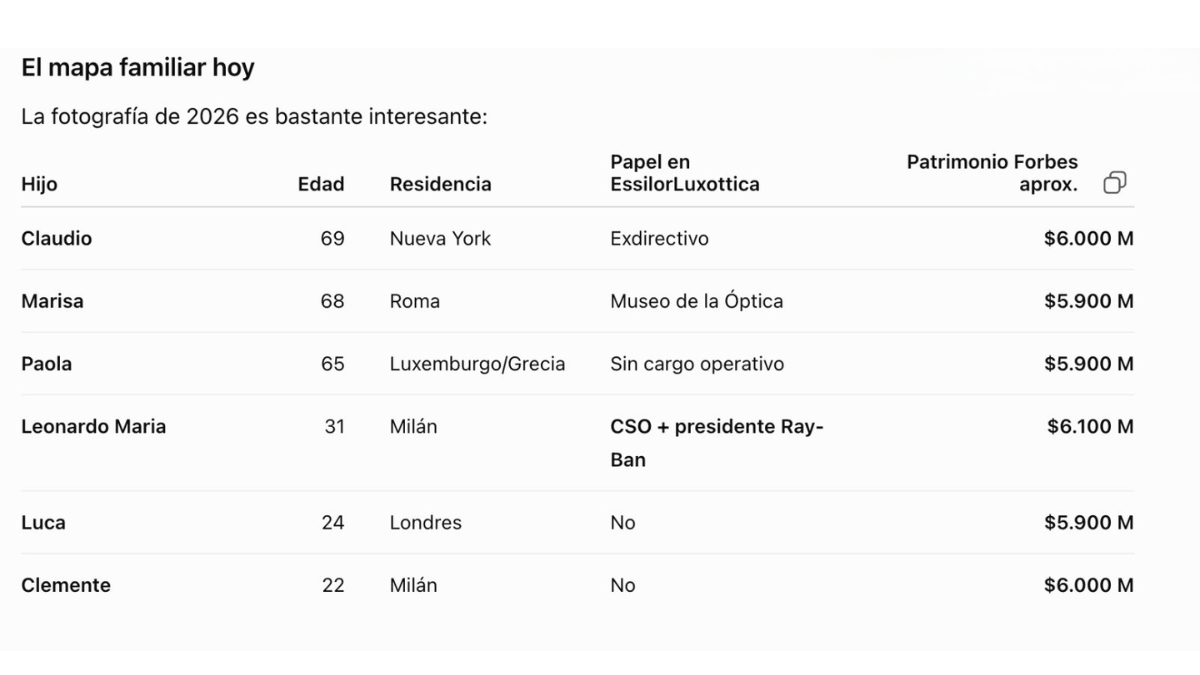1200x675 pixels.
Task: Select the Claudio name cell
Action: (x=56, y=239)
